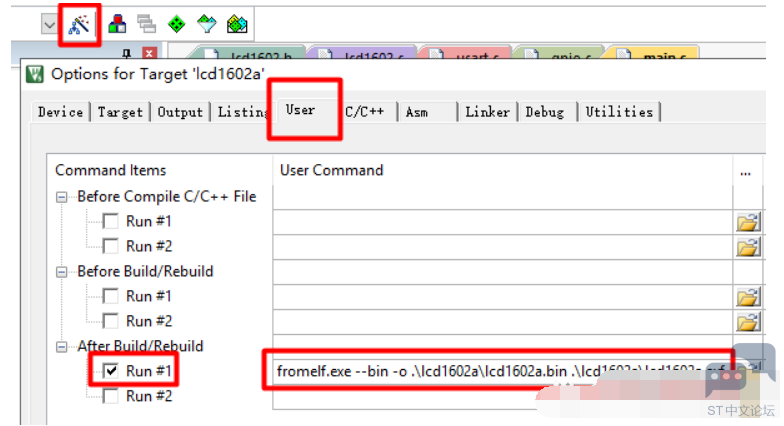Check the Before Build/Rebuild Run #2 checkbox
The height and width of the screenshot is (426, 784).
(110, 321)
